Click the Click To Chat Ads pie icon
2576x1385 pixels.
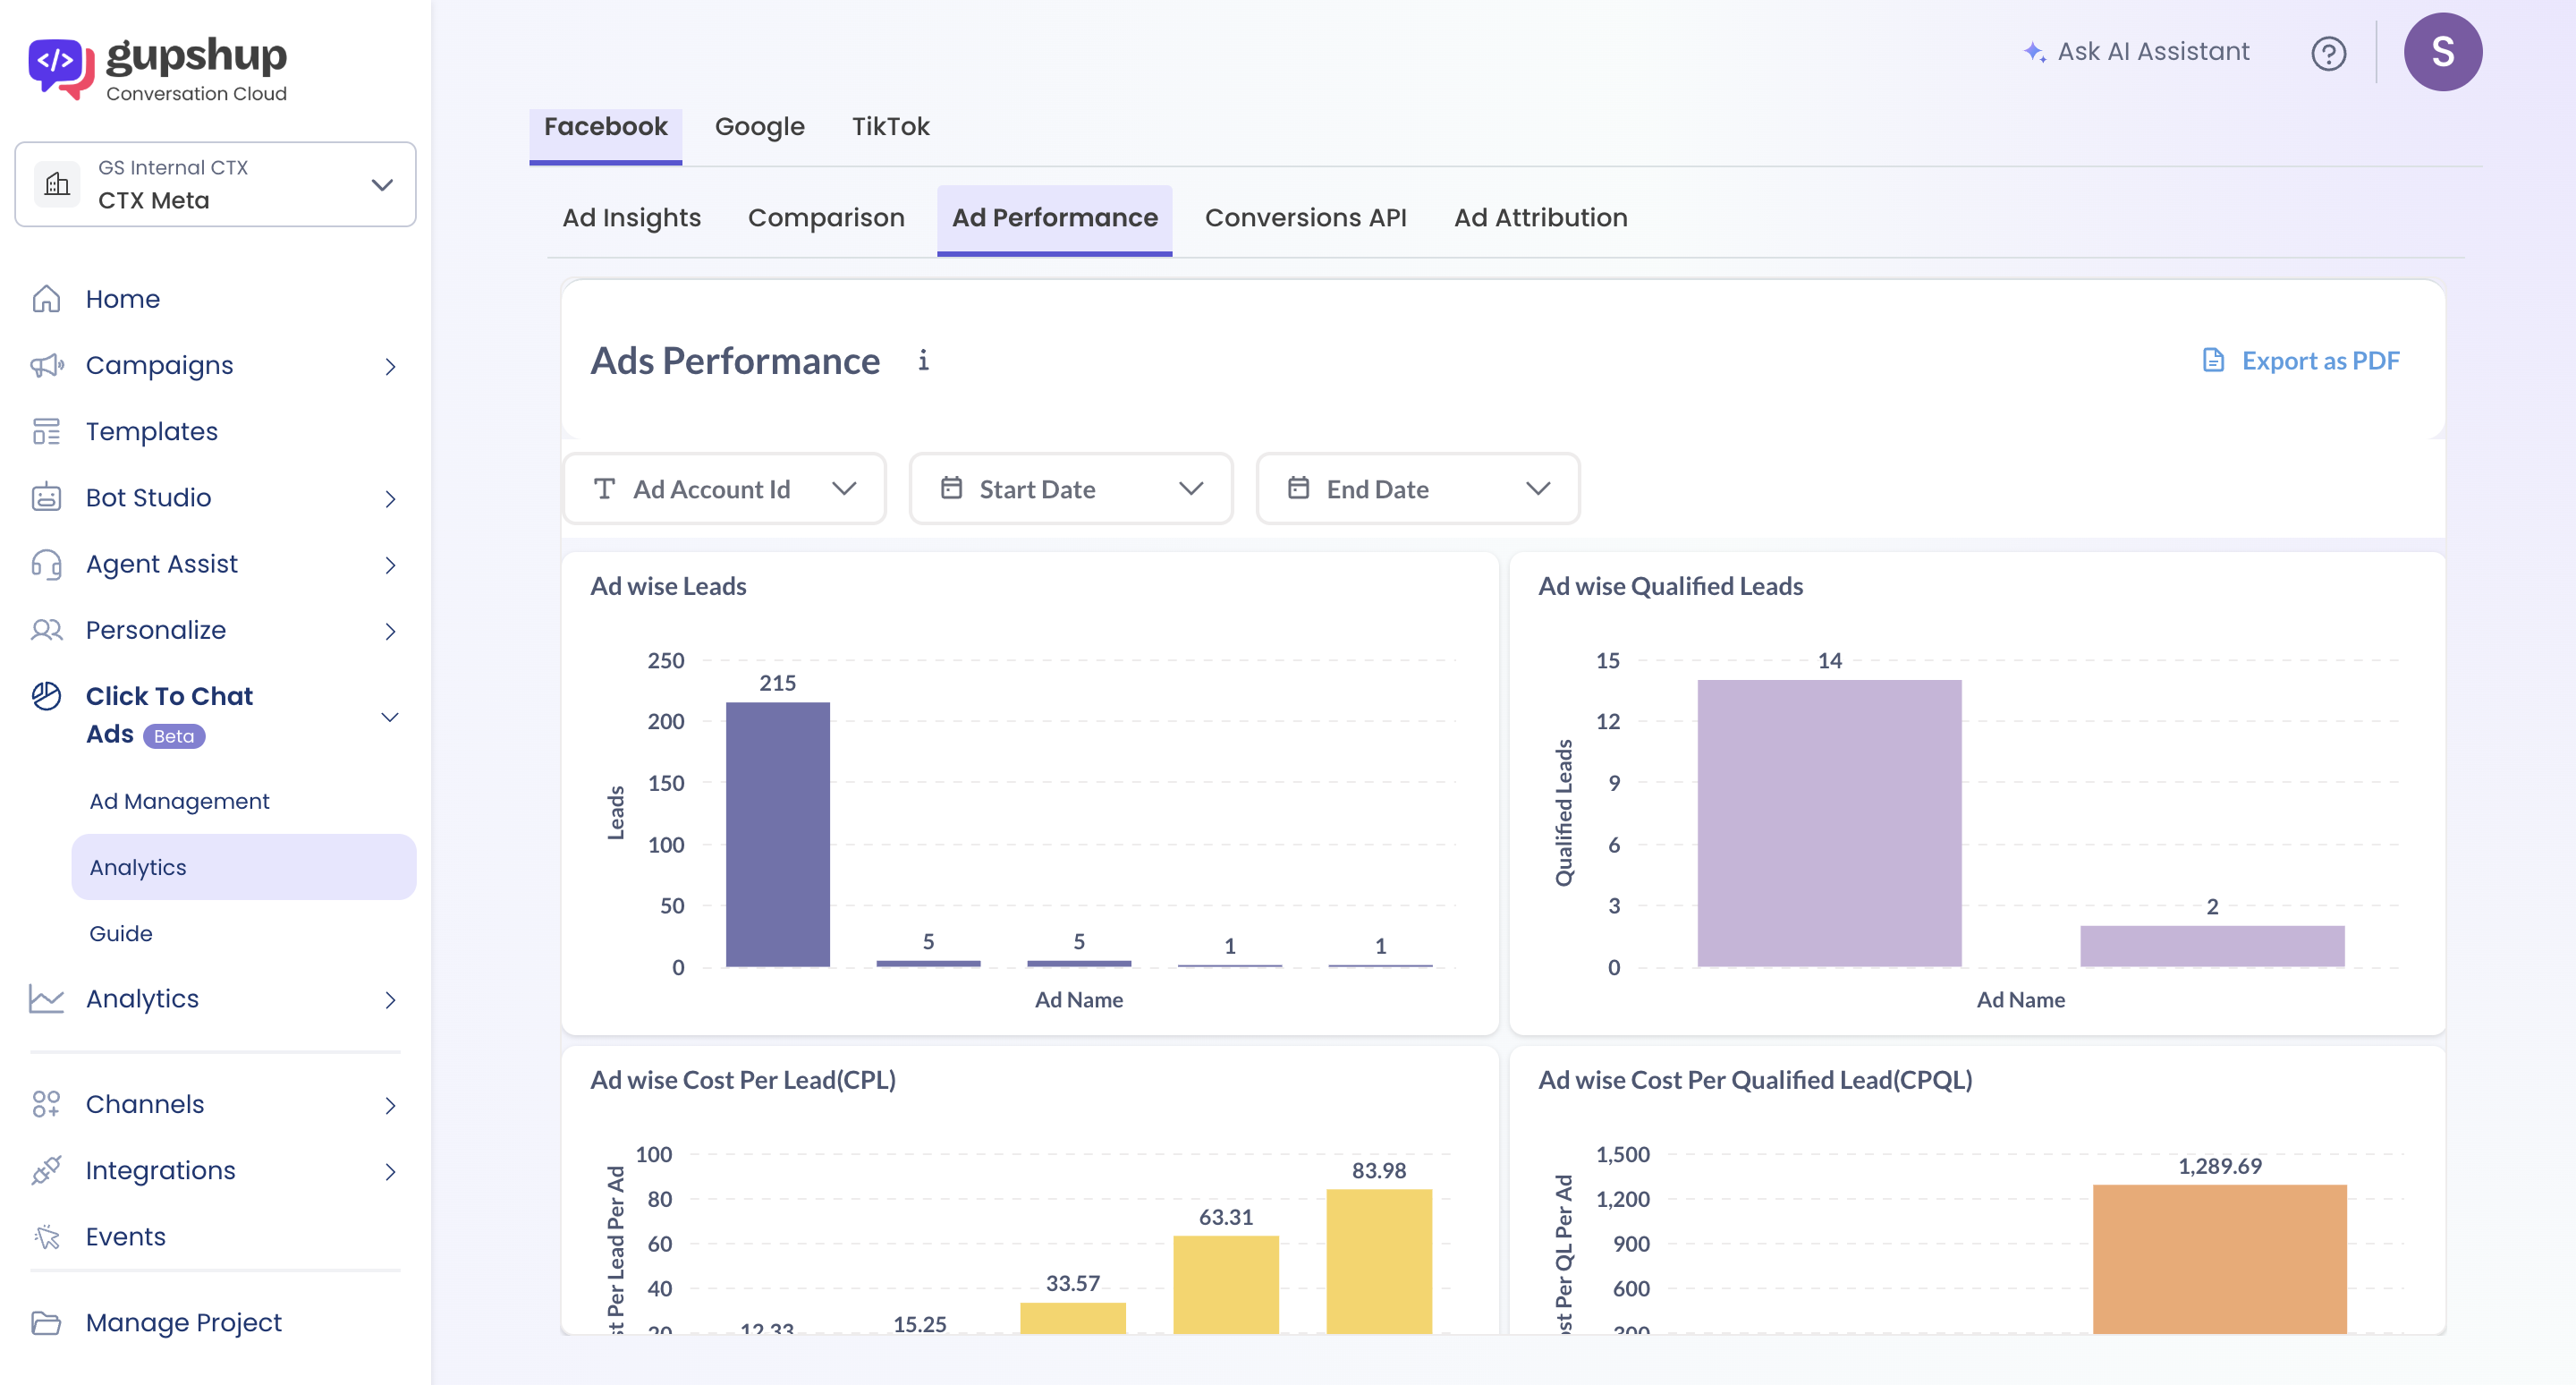tap(46, 696)
